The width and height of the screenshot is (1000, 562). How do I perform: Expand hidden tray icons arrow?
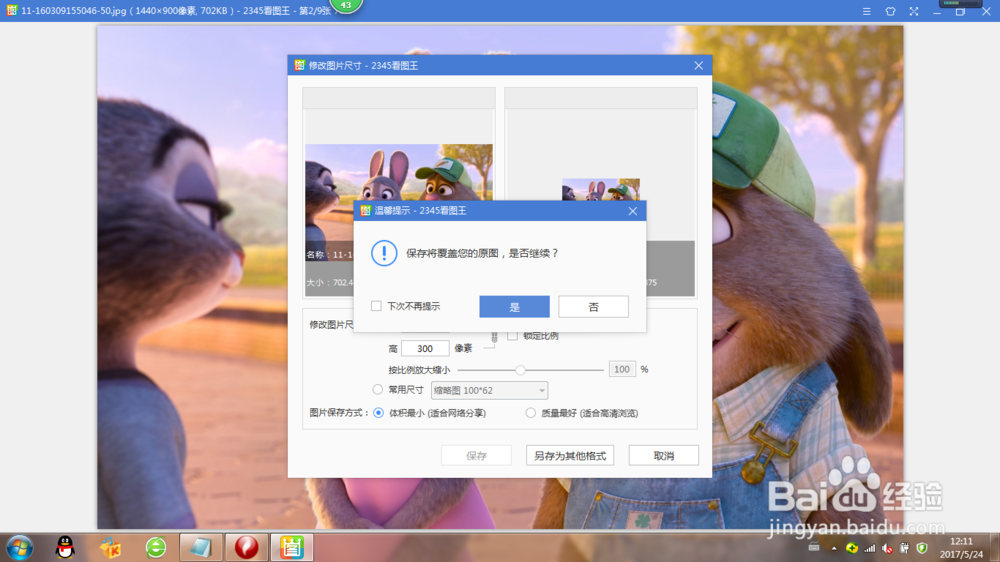[x=834, y=548]
